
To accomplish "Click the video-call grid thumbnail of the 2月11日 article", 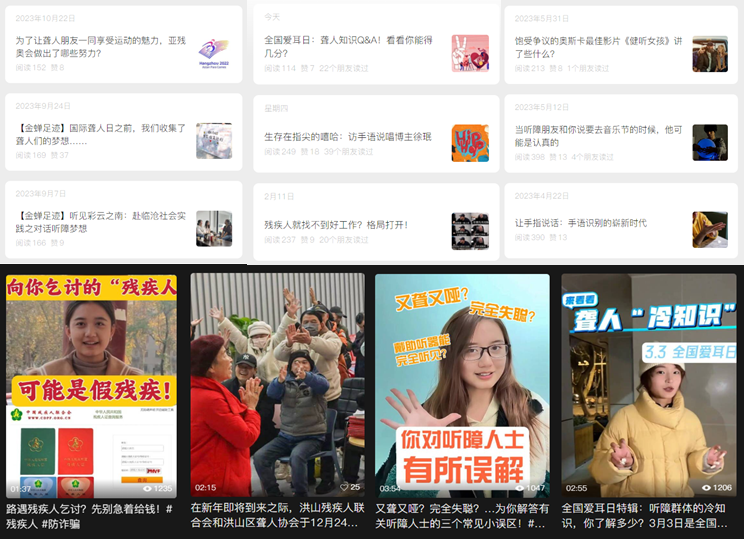I will [470, 230].
